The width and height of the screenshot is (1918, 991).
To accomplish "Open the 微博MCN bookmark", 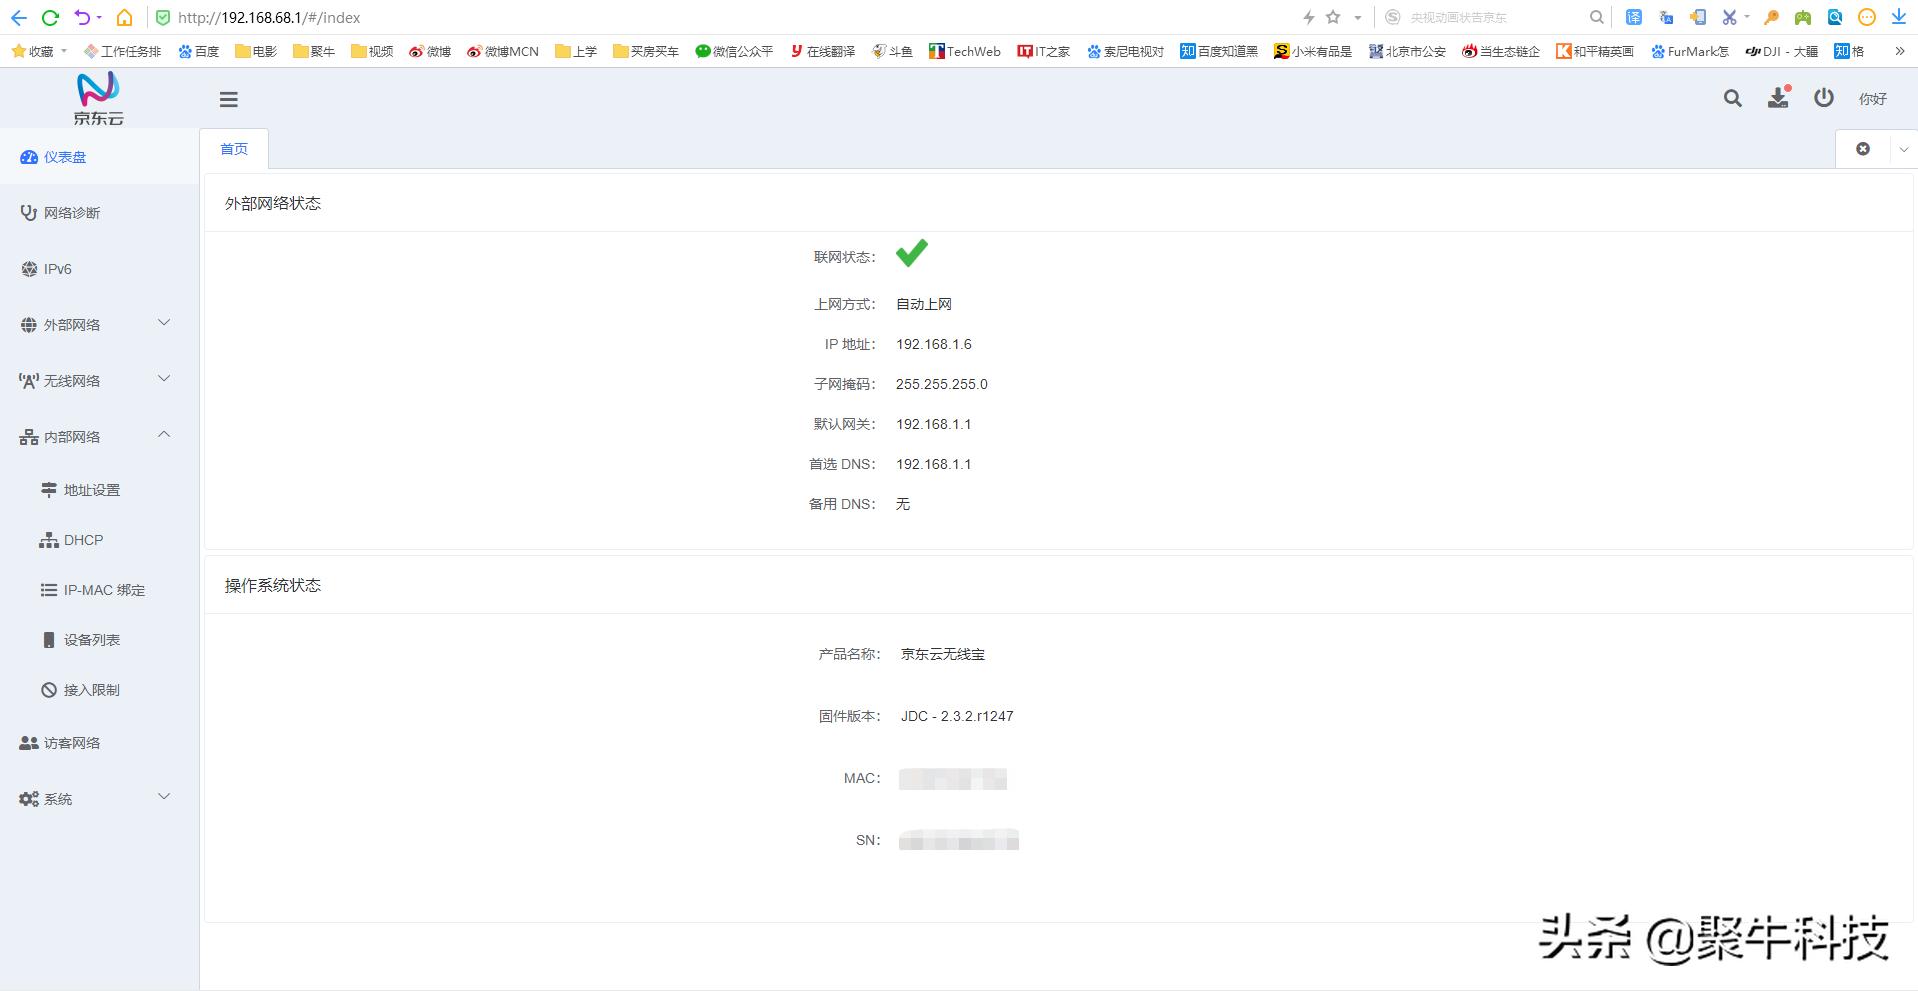I will pyautogui.click(x=503, y=51).
